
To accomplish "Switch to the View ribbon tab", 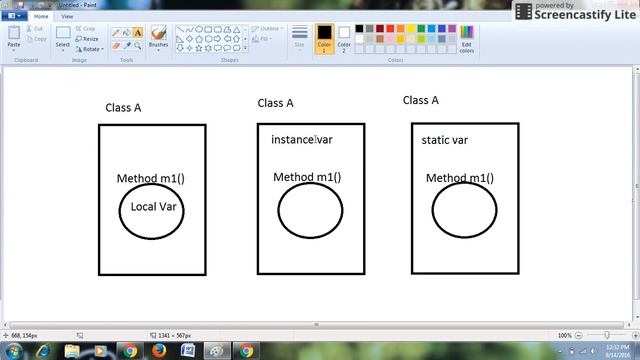I will click(67, 16).
